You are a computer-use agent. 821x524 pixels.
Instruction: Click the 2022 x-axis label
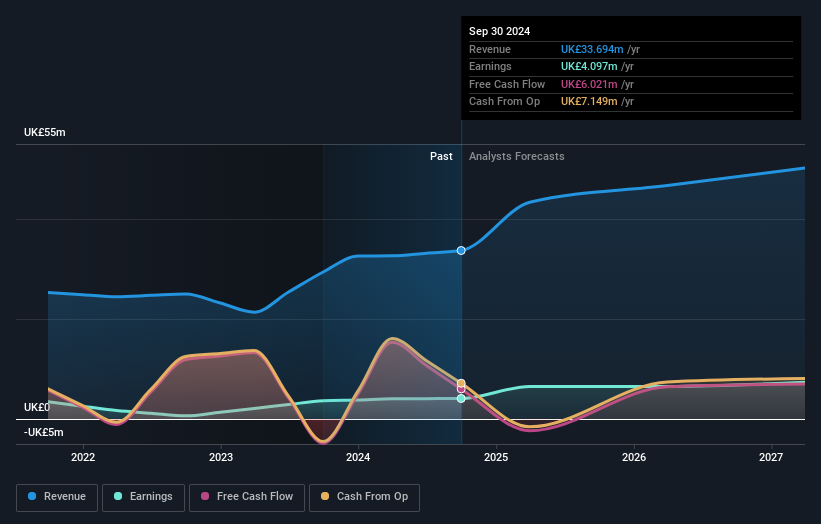pyautogui.click(x=83, y=458)
